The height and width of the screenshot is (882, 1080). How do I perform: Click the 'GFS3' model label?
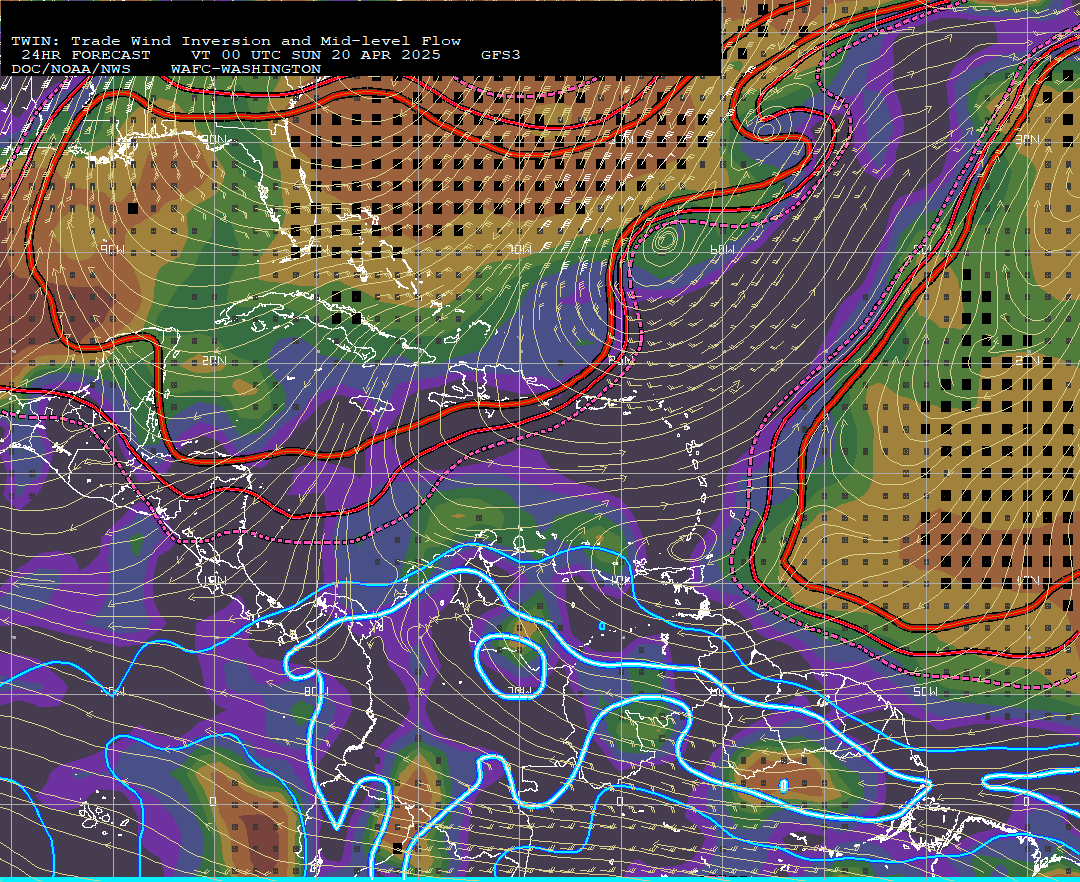[501, 55]
